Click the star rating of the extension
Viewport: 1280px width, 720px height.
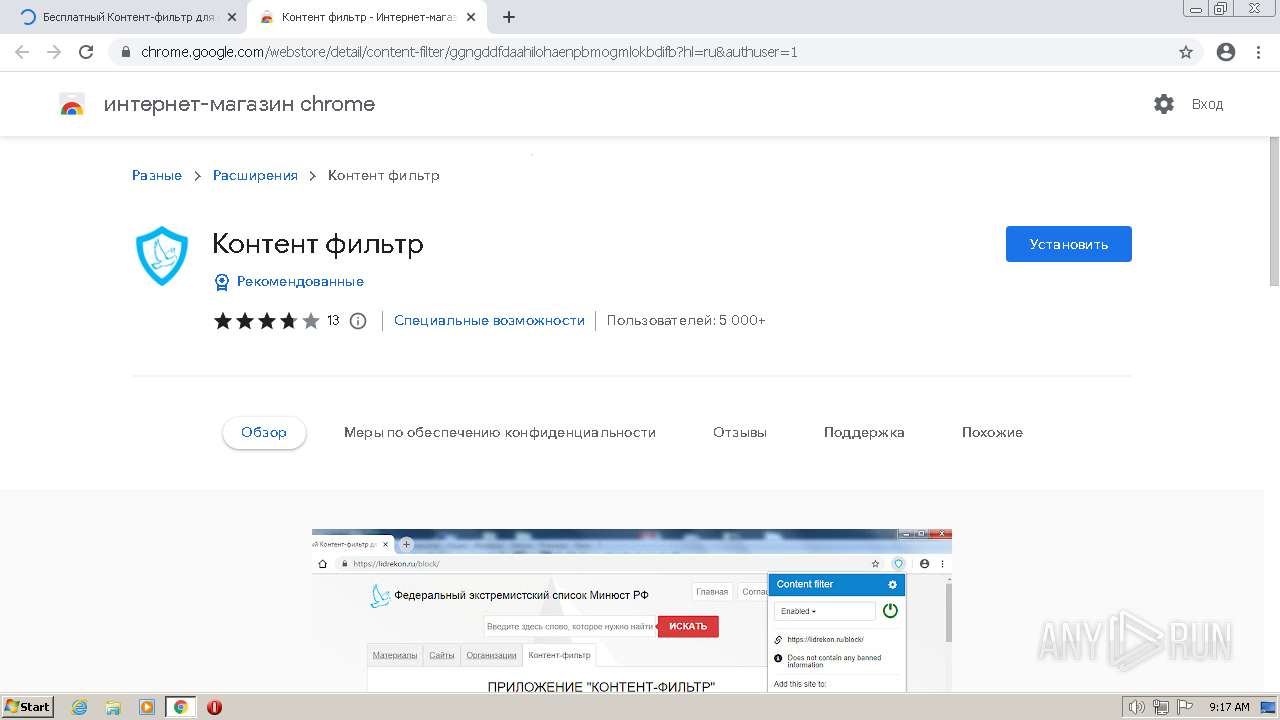267,321
